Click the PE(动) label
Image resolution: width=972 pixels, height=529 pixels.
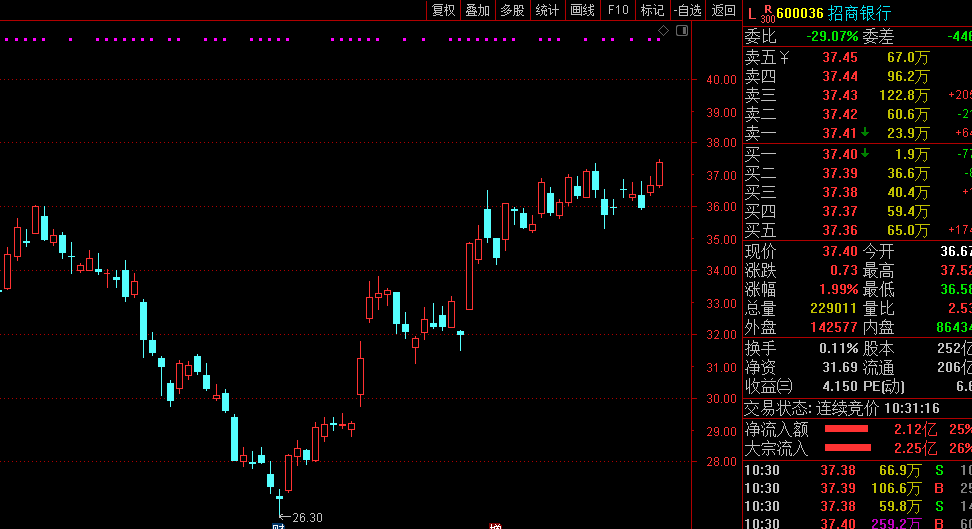883,386
